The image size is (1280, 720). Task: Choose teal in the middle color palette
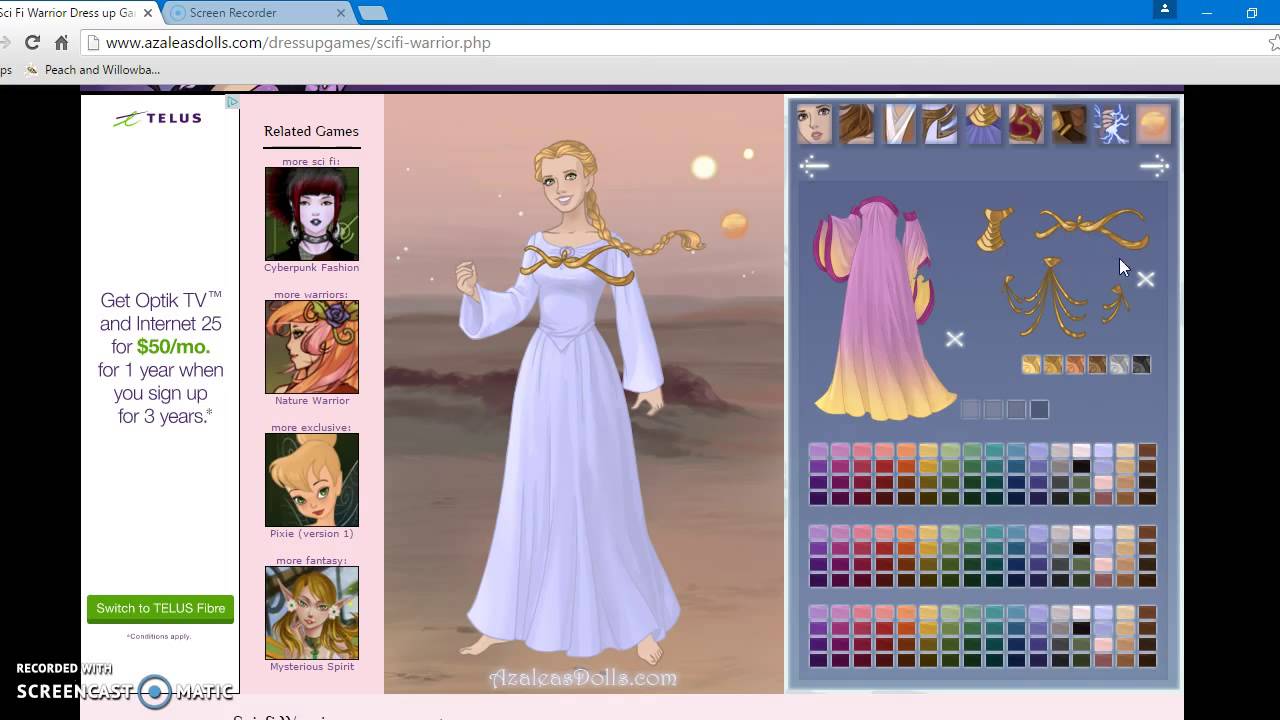pos(994,533)
